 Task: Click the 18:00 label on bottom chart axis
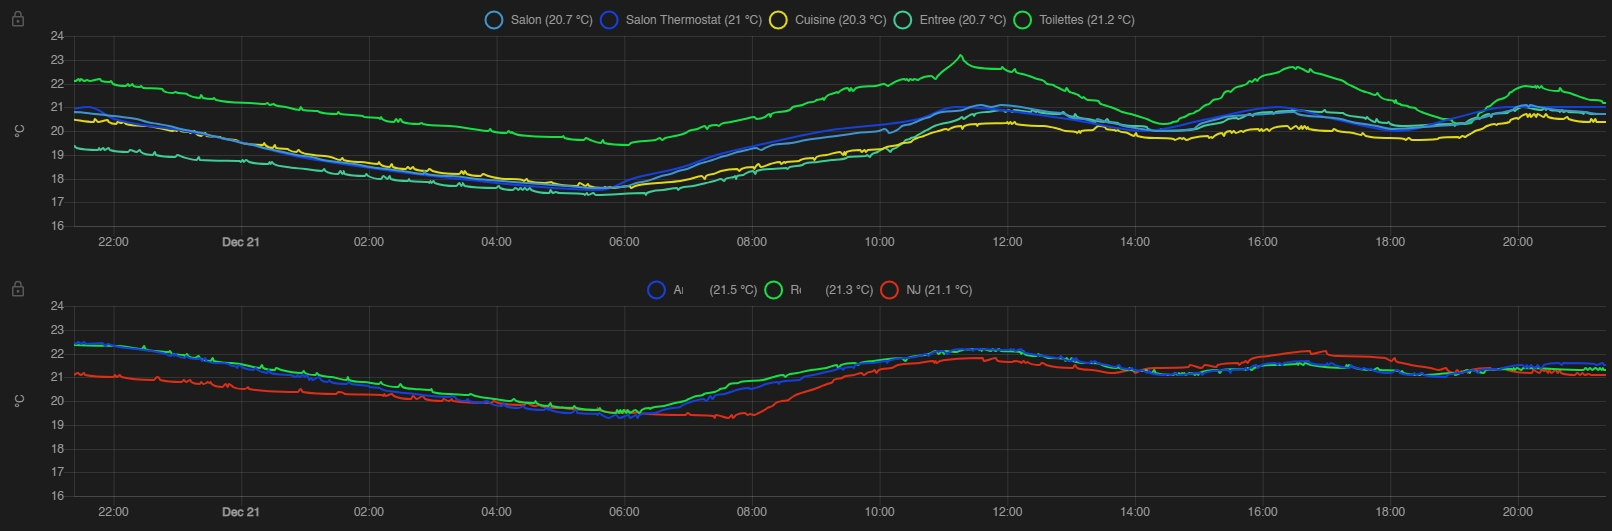click(x=1390, y=512)
